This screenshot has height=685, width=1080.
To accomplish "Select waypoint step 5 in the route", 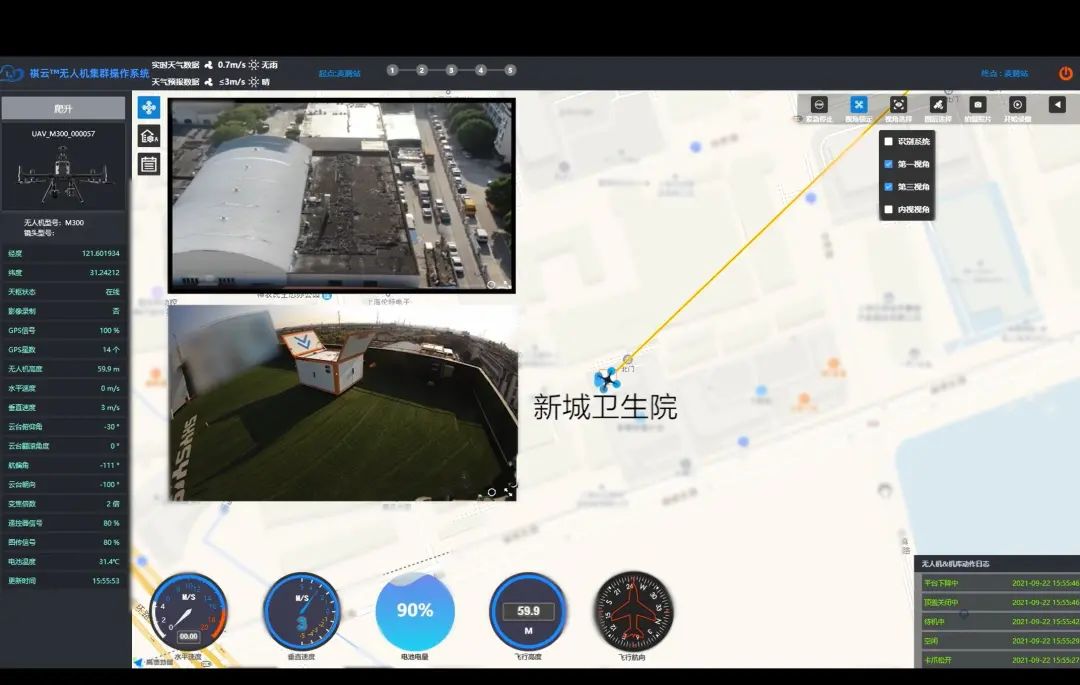I will point(510,70).
